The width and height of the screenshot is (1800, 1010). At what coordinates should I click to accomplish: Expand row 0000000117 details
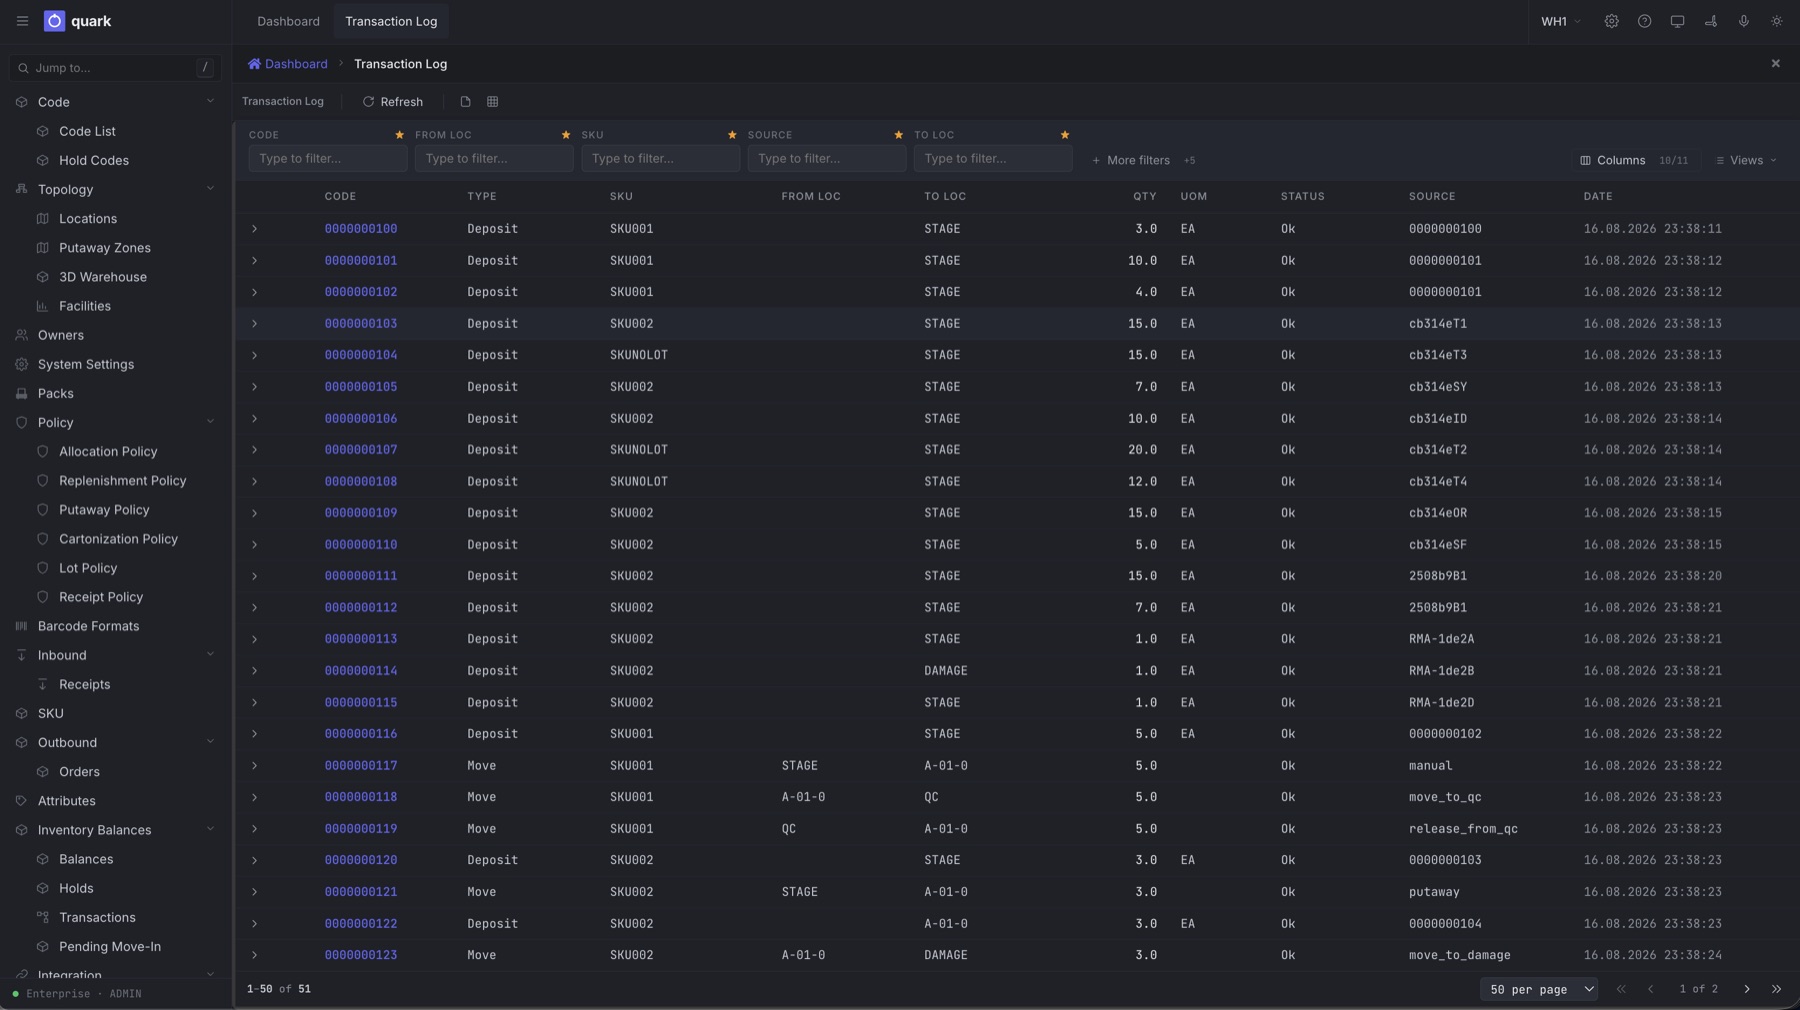click(254, 766)
